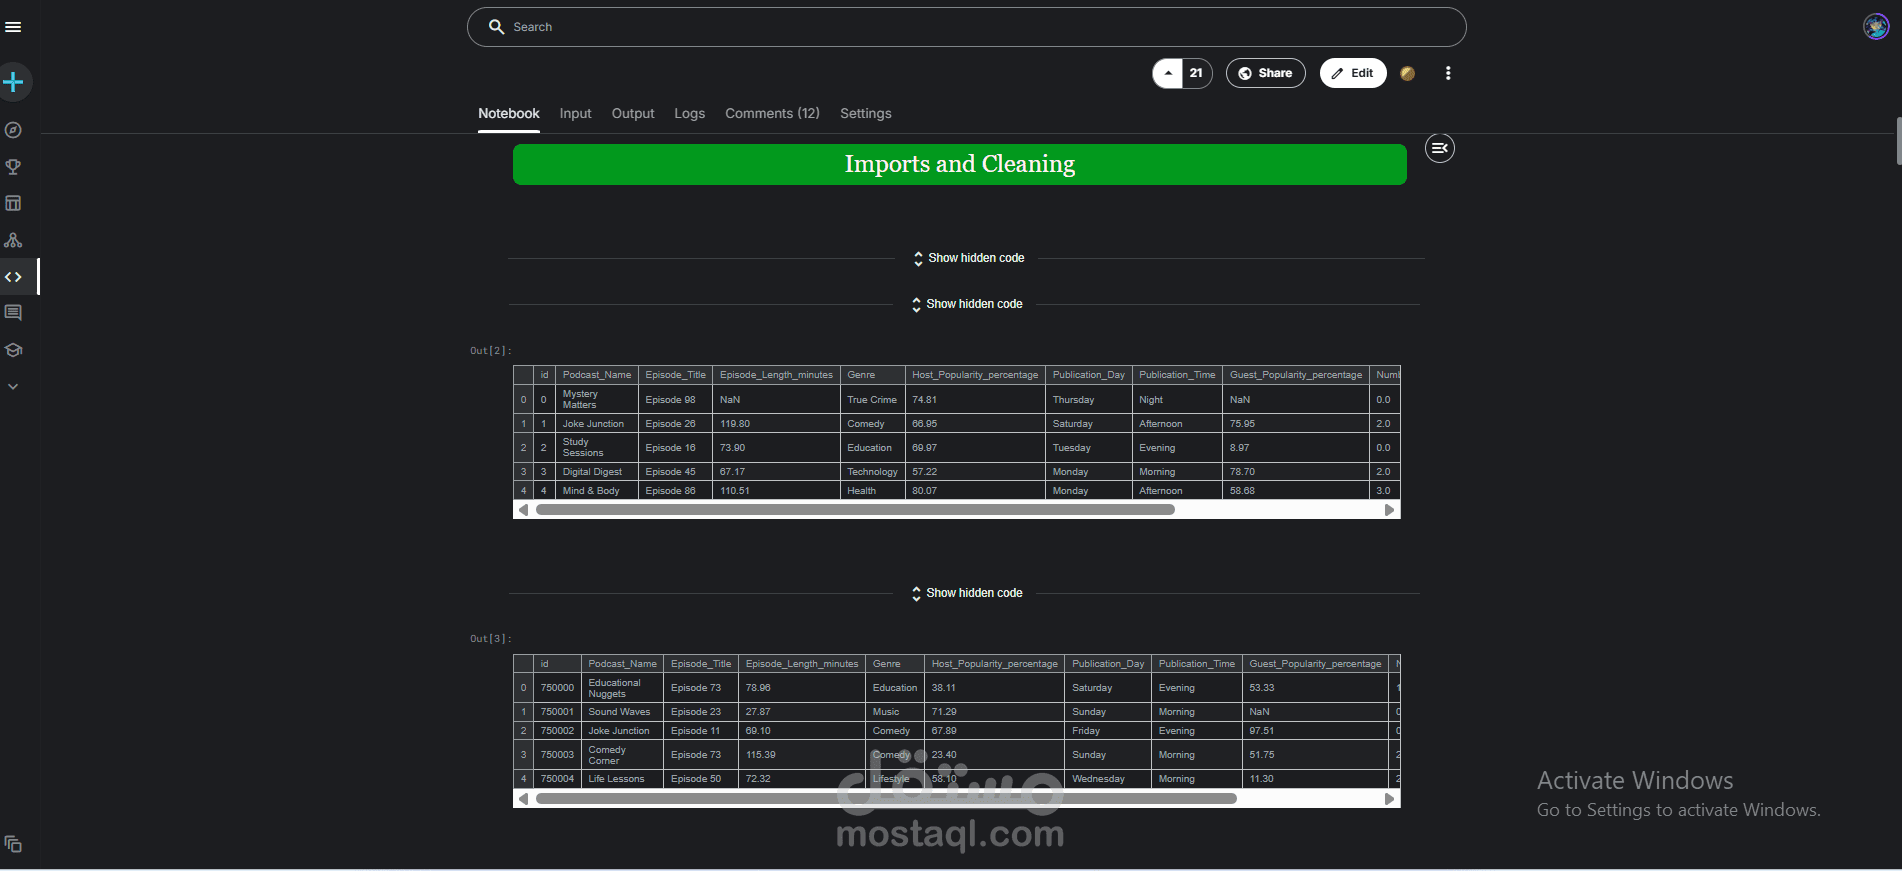Open the hamburger navigation menu
This screenshot has width=1902, height=871.
pyautogui.click(x=13, y=27)
